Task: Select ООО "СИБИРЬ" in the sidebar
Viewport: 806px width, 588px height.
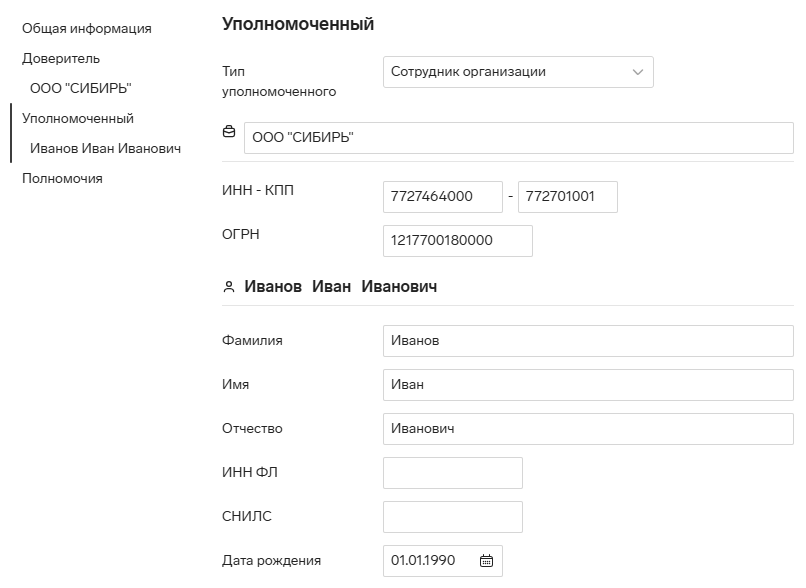Action: pos(81,88)
